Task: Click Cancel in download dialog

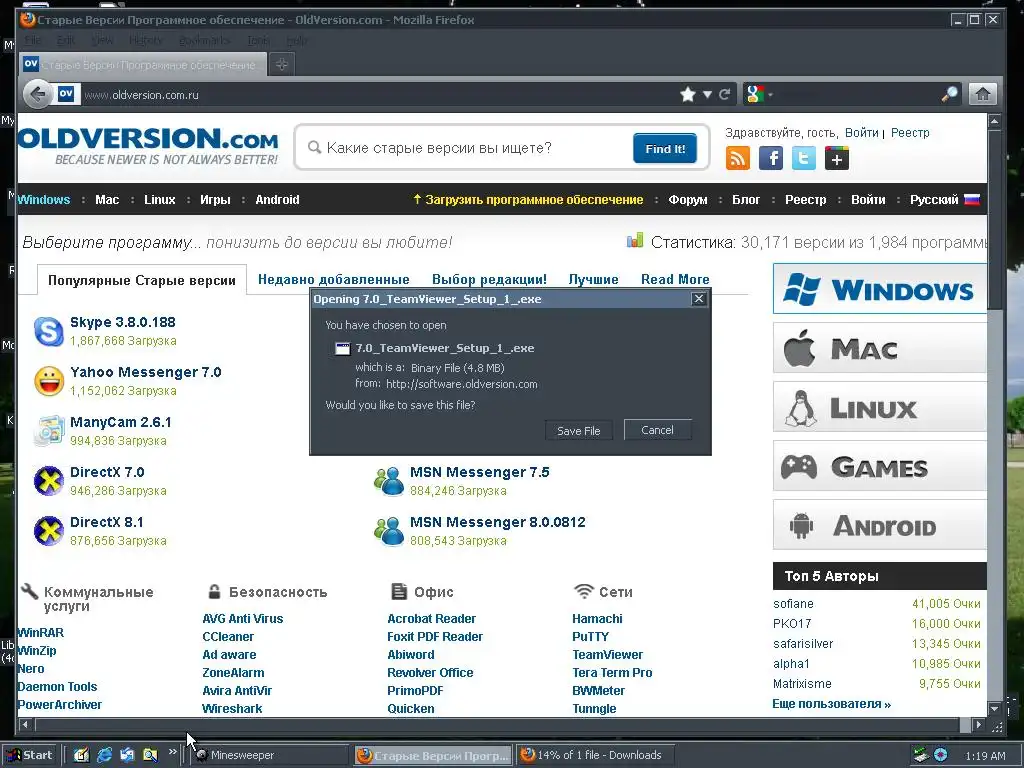Action: click(x=657, y=430)
